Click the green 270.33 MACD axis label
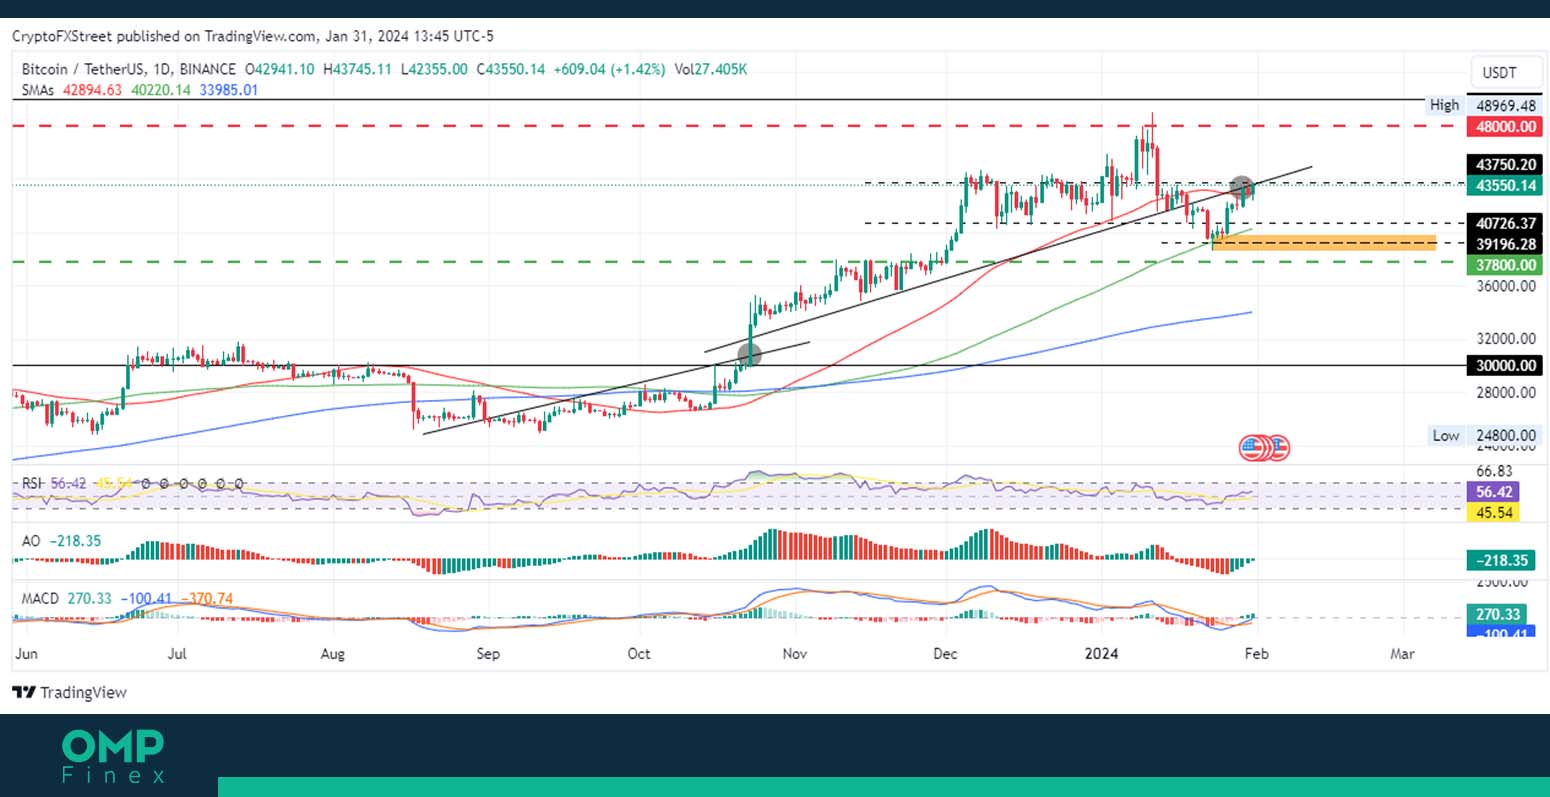1550x797 pixels. coord(1495,614)
